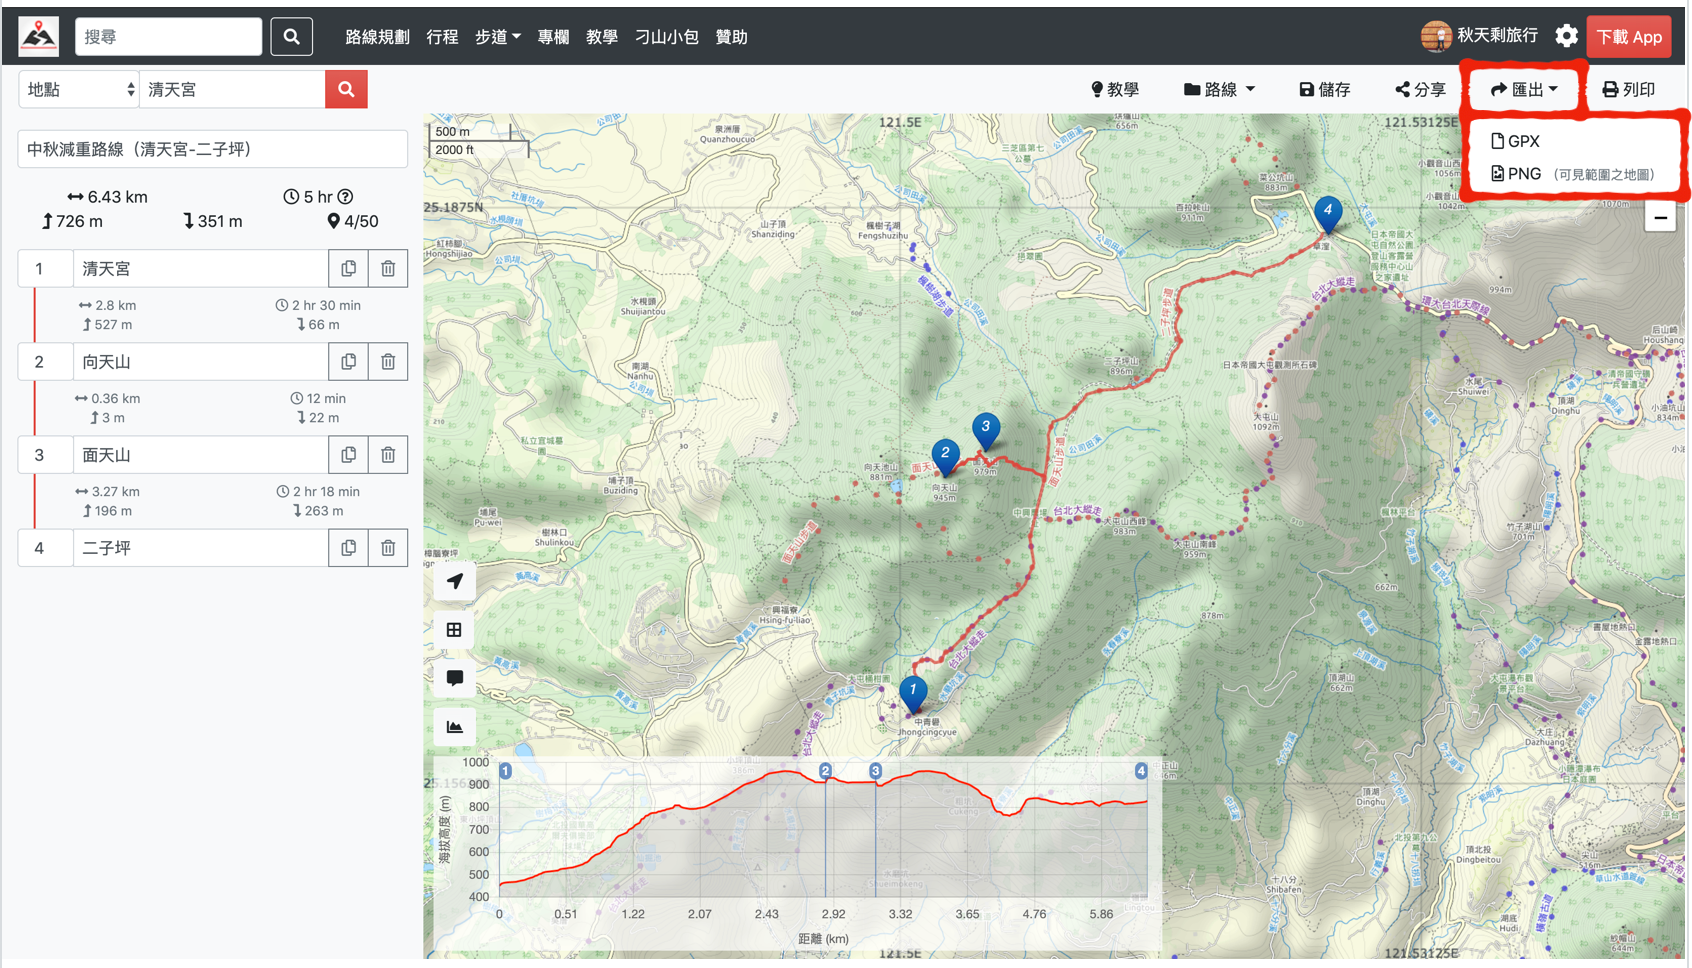Screen dimensions: 1692x968
Task: Click the waypoint 3 name field 面天山
Action: point(200,454)
